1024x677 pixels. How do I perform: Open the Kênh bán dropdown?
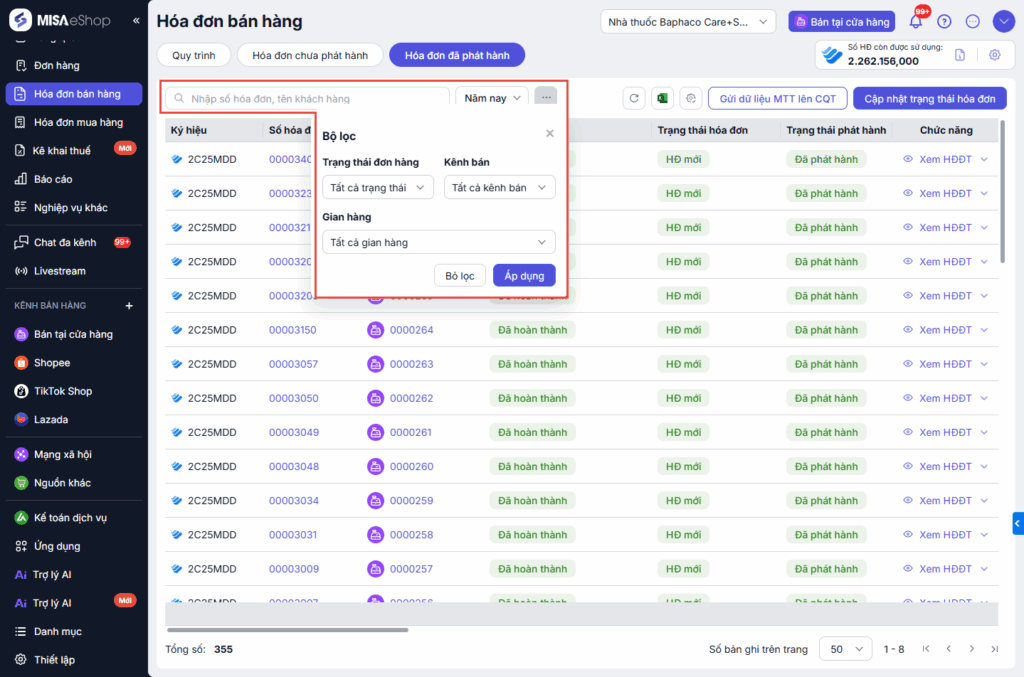tap(499, 187)
